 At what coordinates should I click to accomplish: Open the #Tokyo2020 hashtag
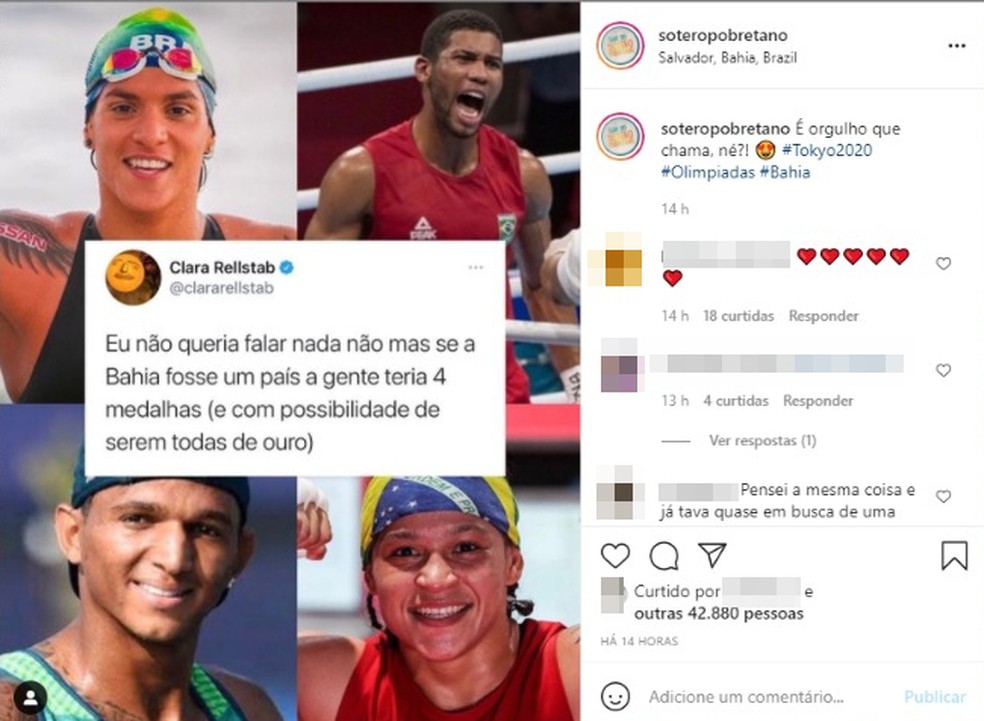click(x=826, y=151)
